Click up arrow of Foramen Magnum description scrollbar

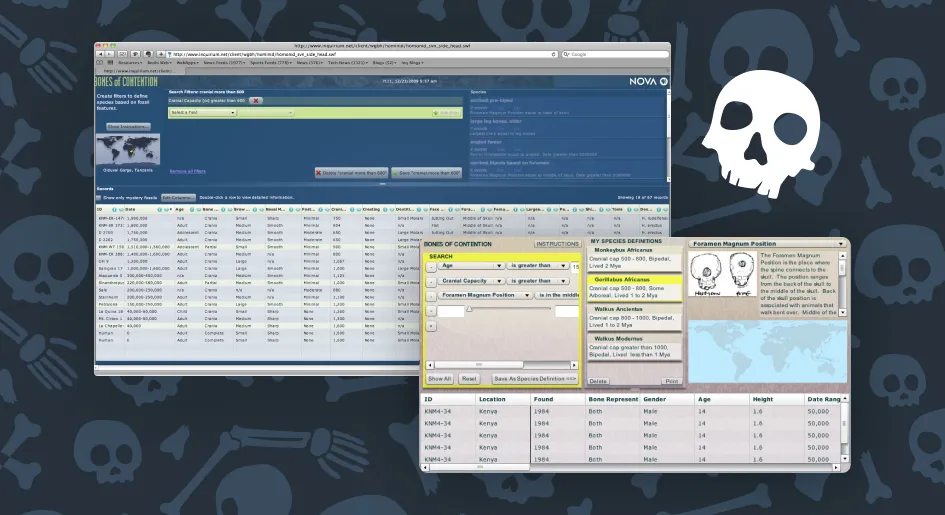843,256
